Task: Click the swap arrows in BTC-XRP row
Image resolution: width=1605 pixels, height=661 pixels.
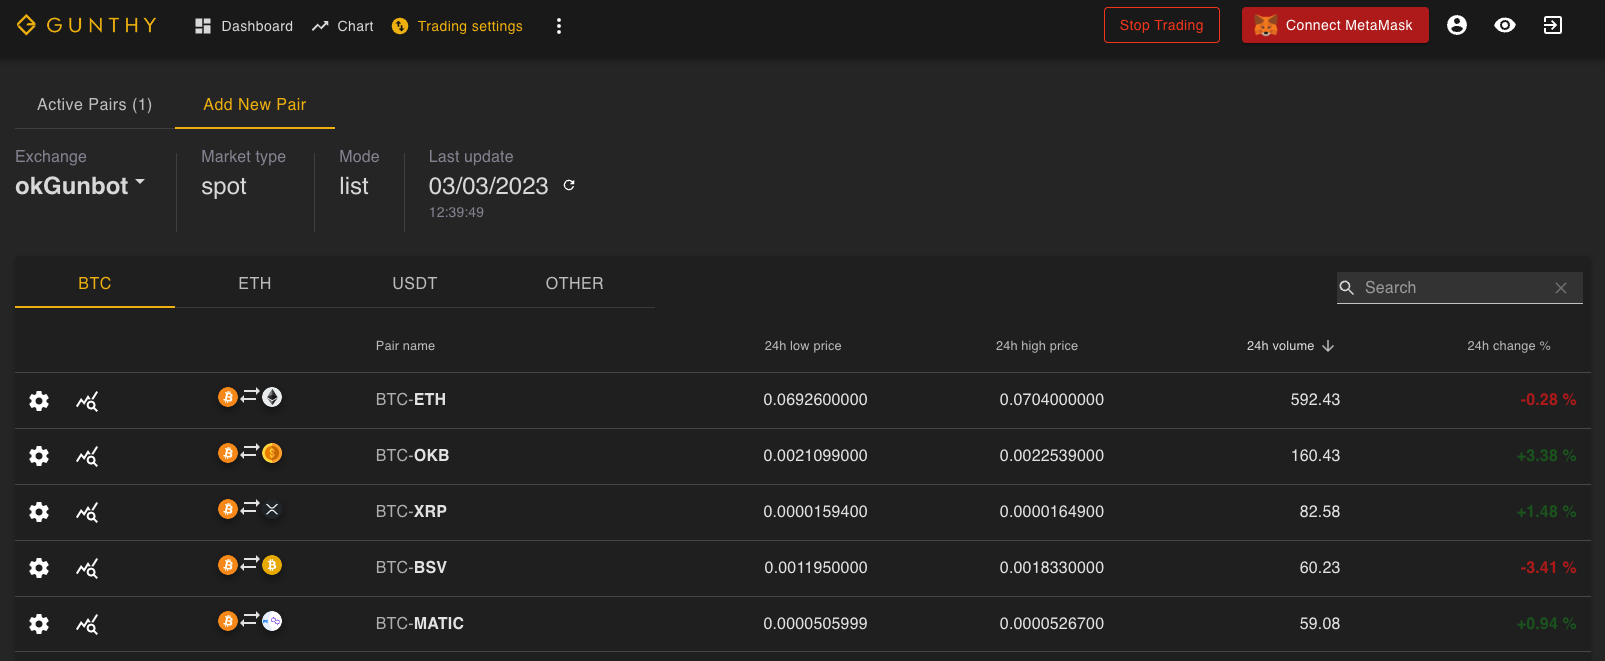Action: [250, 507]
